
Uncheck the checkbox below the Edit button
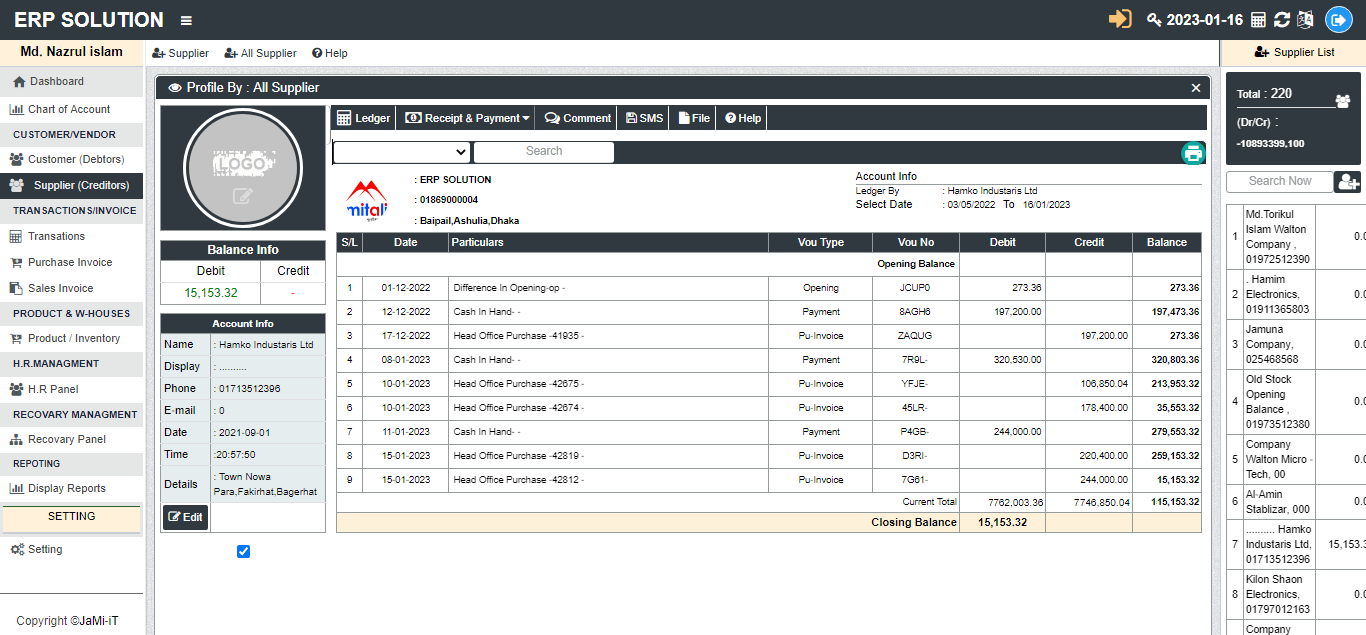point(243,551)
